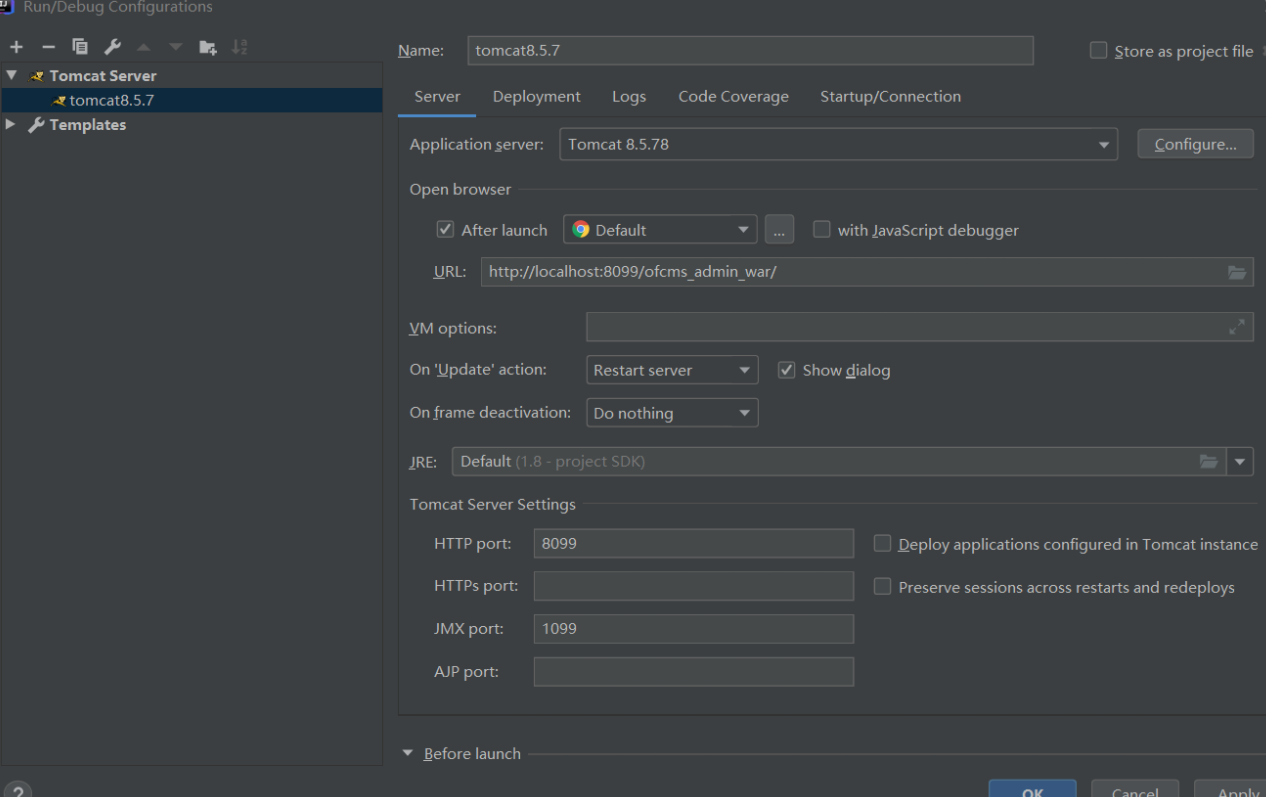Enable Preserve sessions across restarts checkbox

pos(882,587)
